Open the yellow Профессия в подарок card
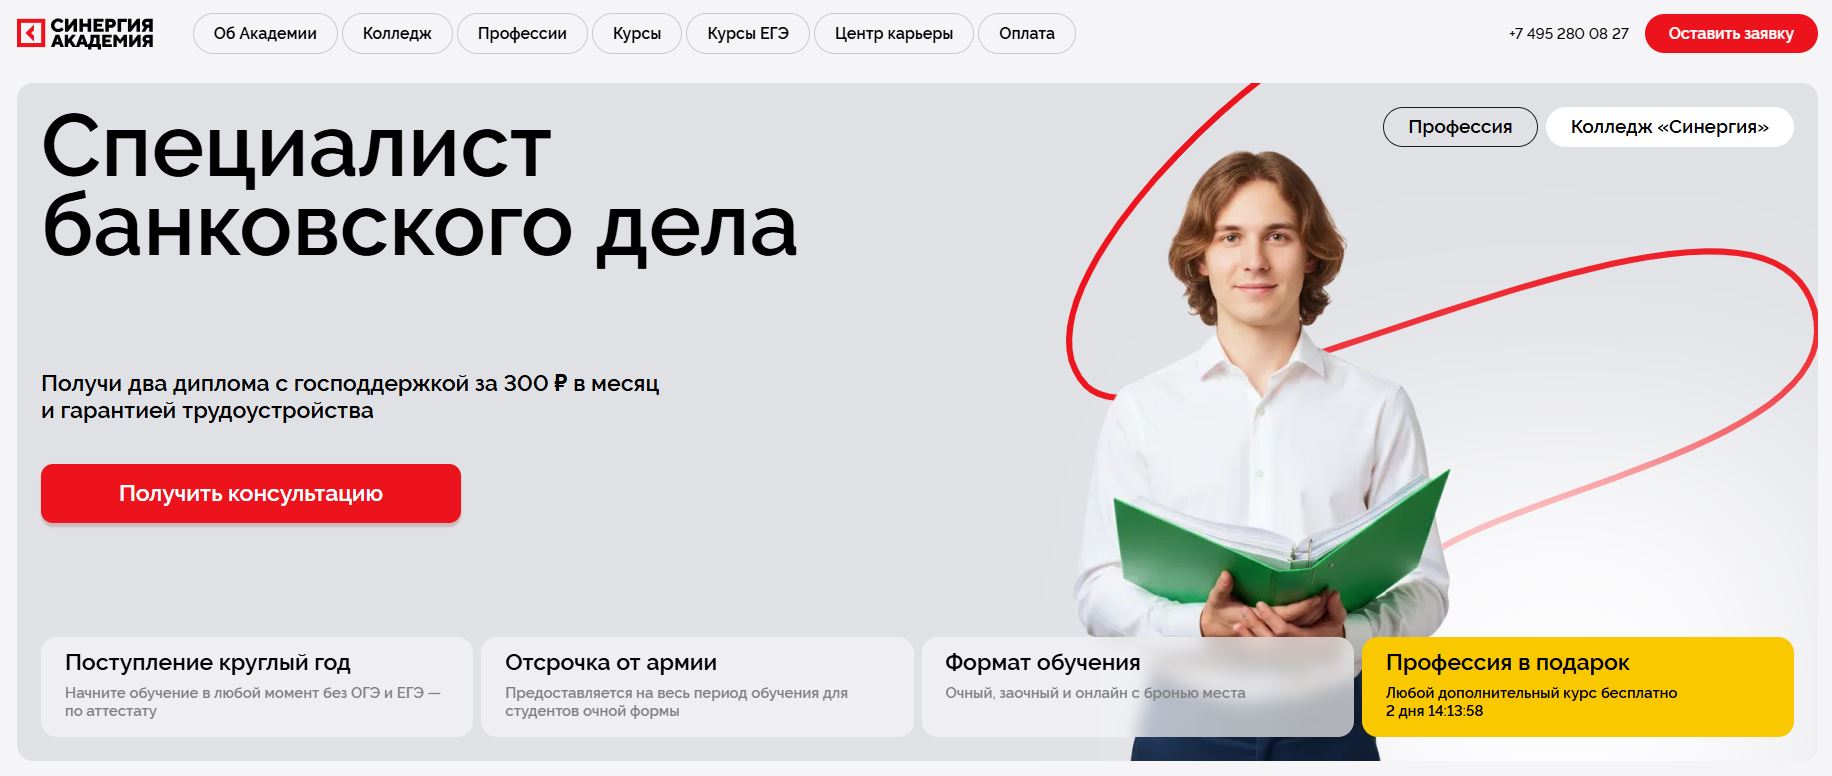This screenshot has height=776, width=1832. click(x=1578, y=687)
